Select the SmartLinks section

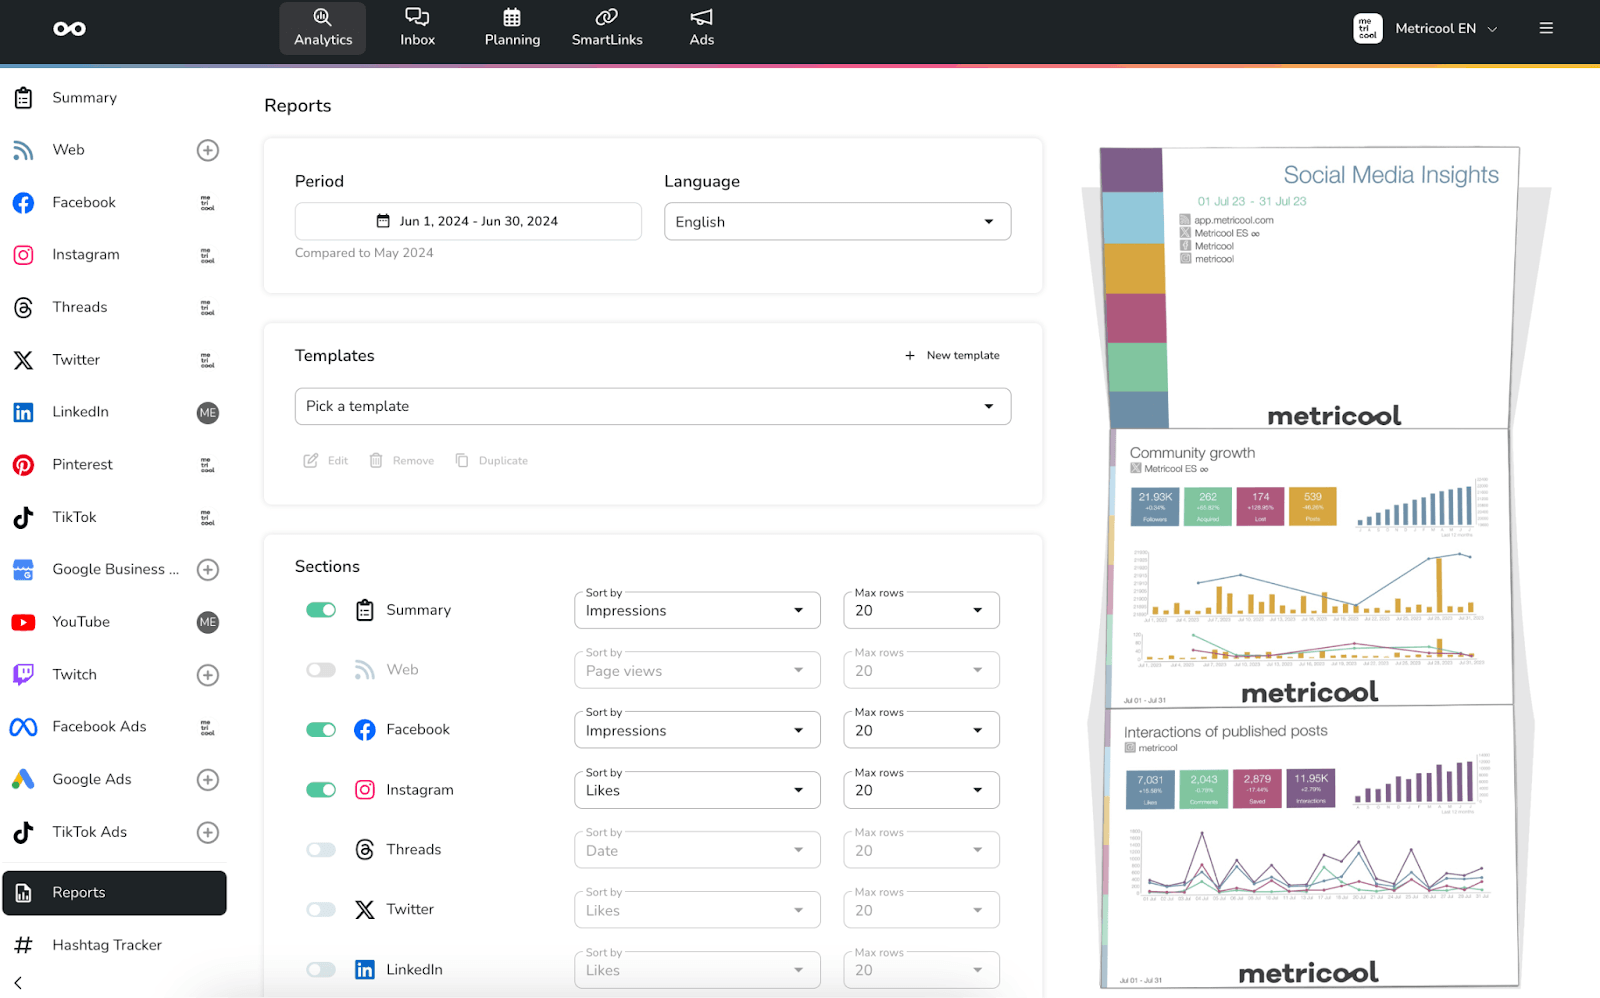click(x=606, y=27)
